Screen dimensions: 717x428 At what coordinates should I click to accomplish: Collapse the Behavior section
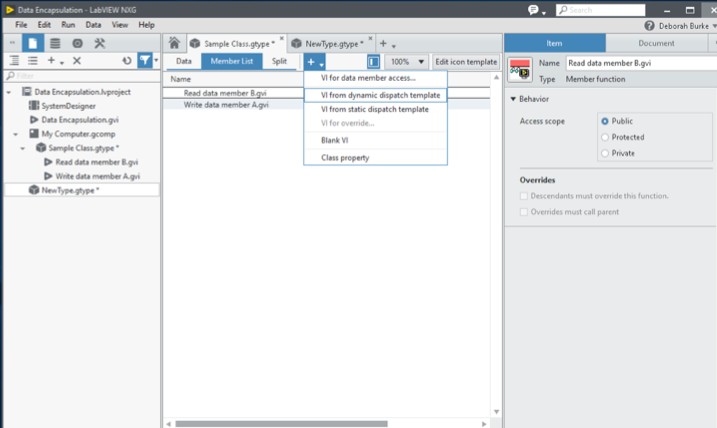pyautogui.click(x=513, y=99)
